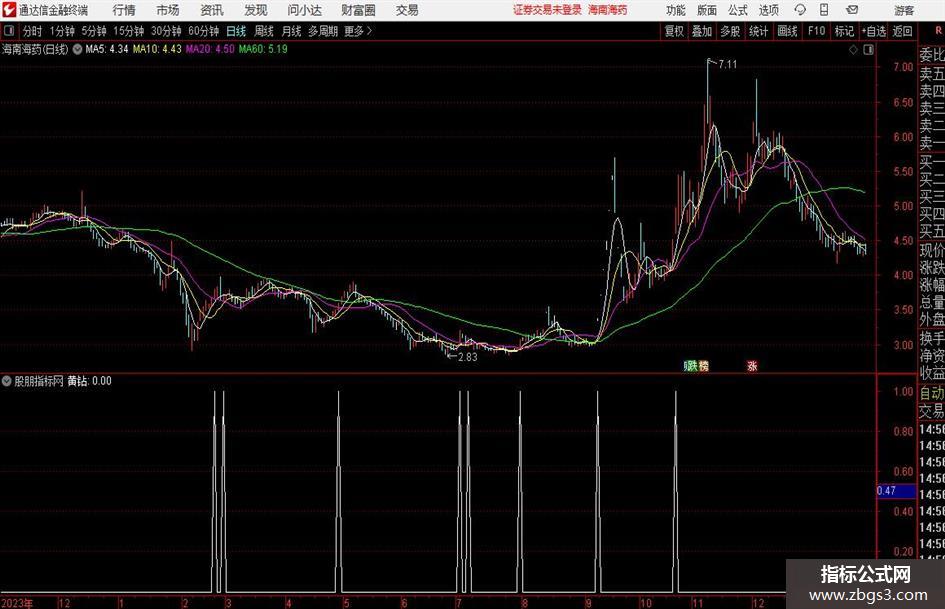Click the red 涨 marker on the chart
The height and width of the screenshot is (609, 945).
[x=752, y=365]
